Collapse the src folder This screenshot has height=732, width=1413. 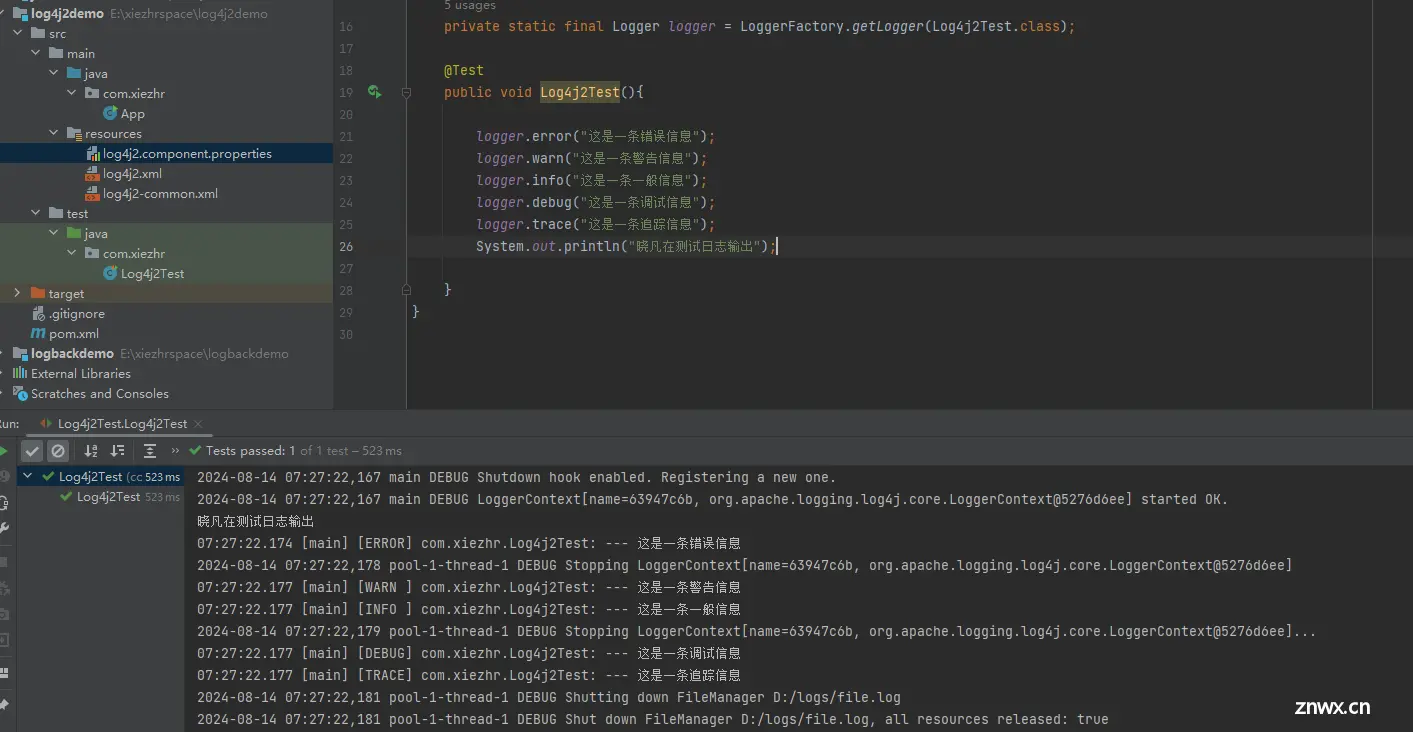coord(17,33)
